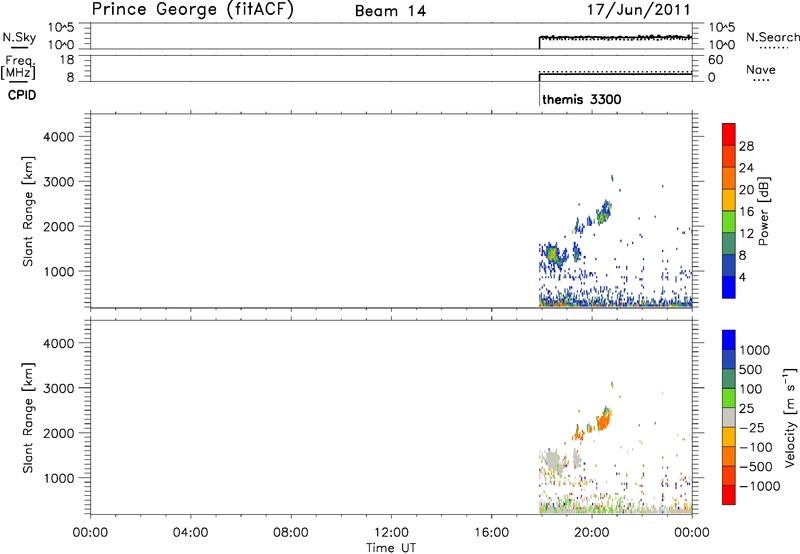The image size is (800, 554).
Task: Click the 'Slant Range [km]' label of velocity panel
Action: [28, 418]
